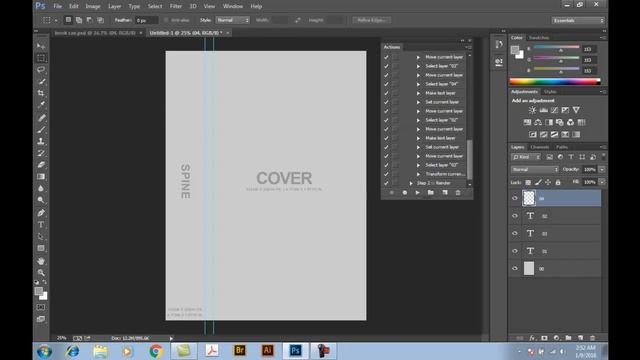Open Chrome from the taskbar

(156, 351)
